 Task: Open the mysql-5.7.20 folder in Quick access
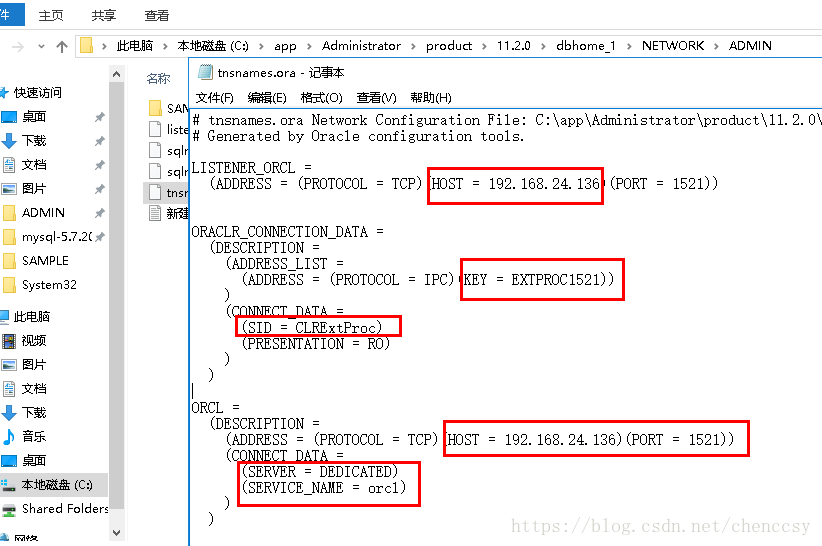pos(56,236)
